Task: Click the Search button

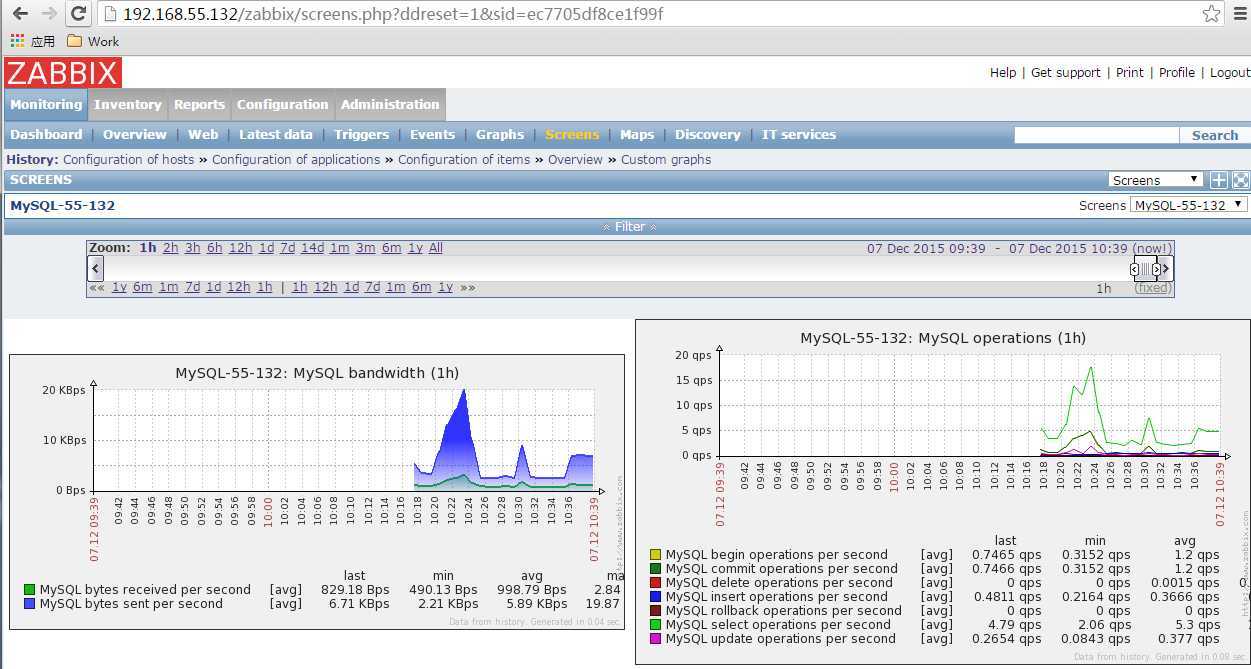Action: 1215,135
